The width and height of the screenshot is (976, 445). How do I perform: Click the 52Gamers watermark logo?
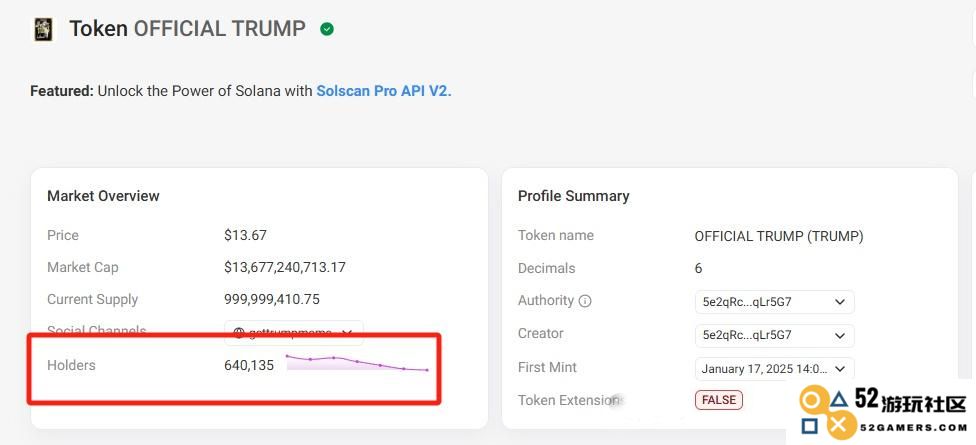882,411
